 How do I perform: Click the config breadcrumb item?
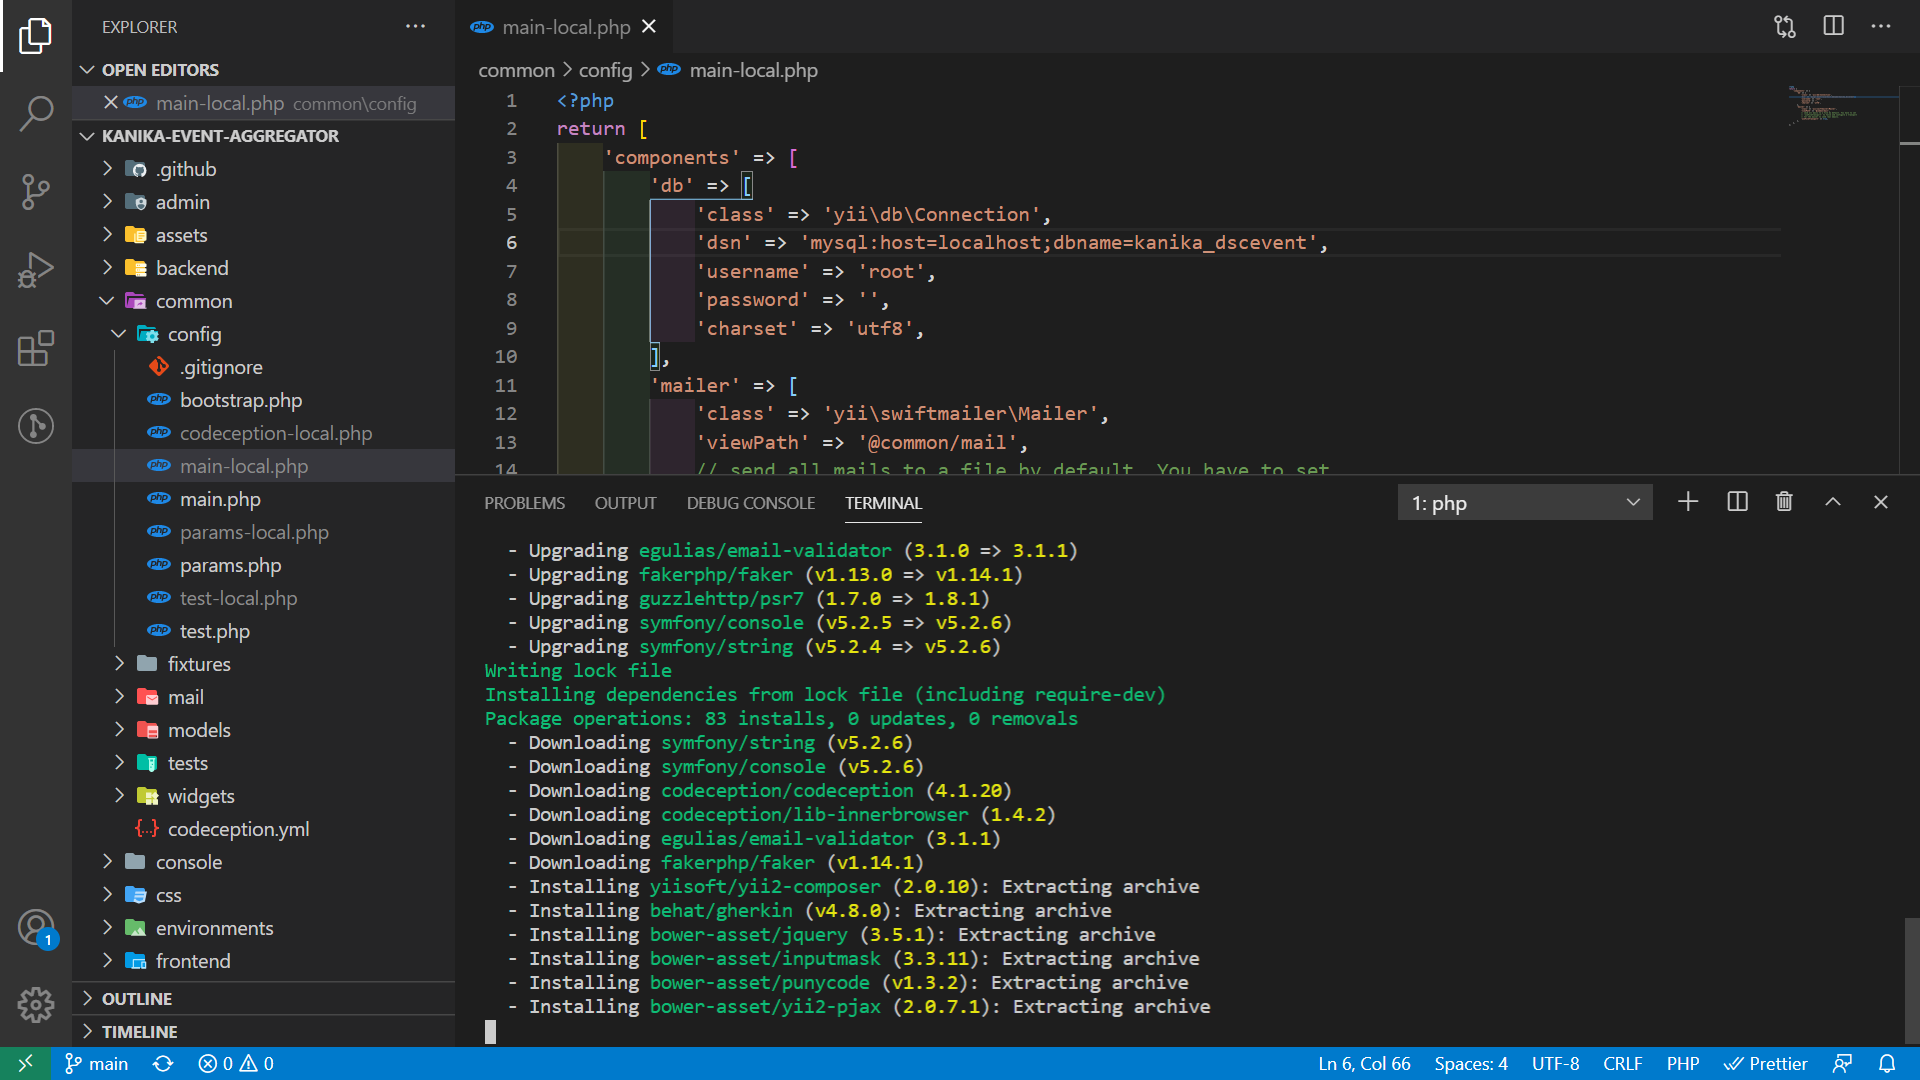coord(605,70)
